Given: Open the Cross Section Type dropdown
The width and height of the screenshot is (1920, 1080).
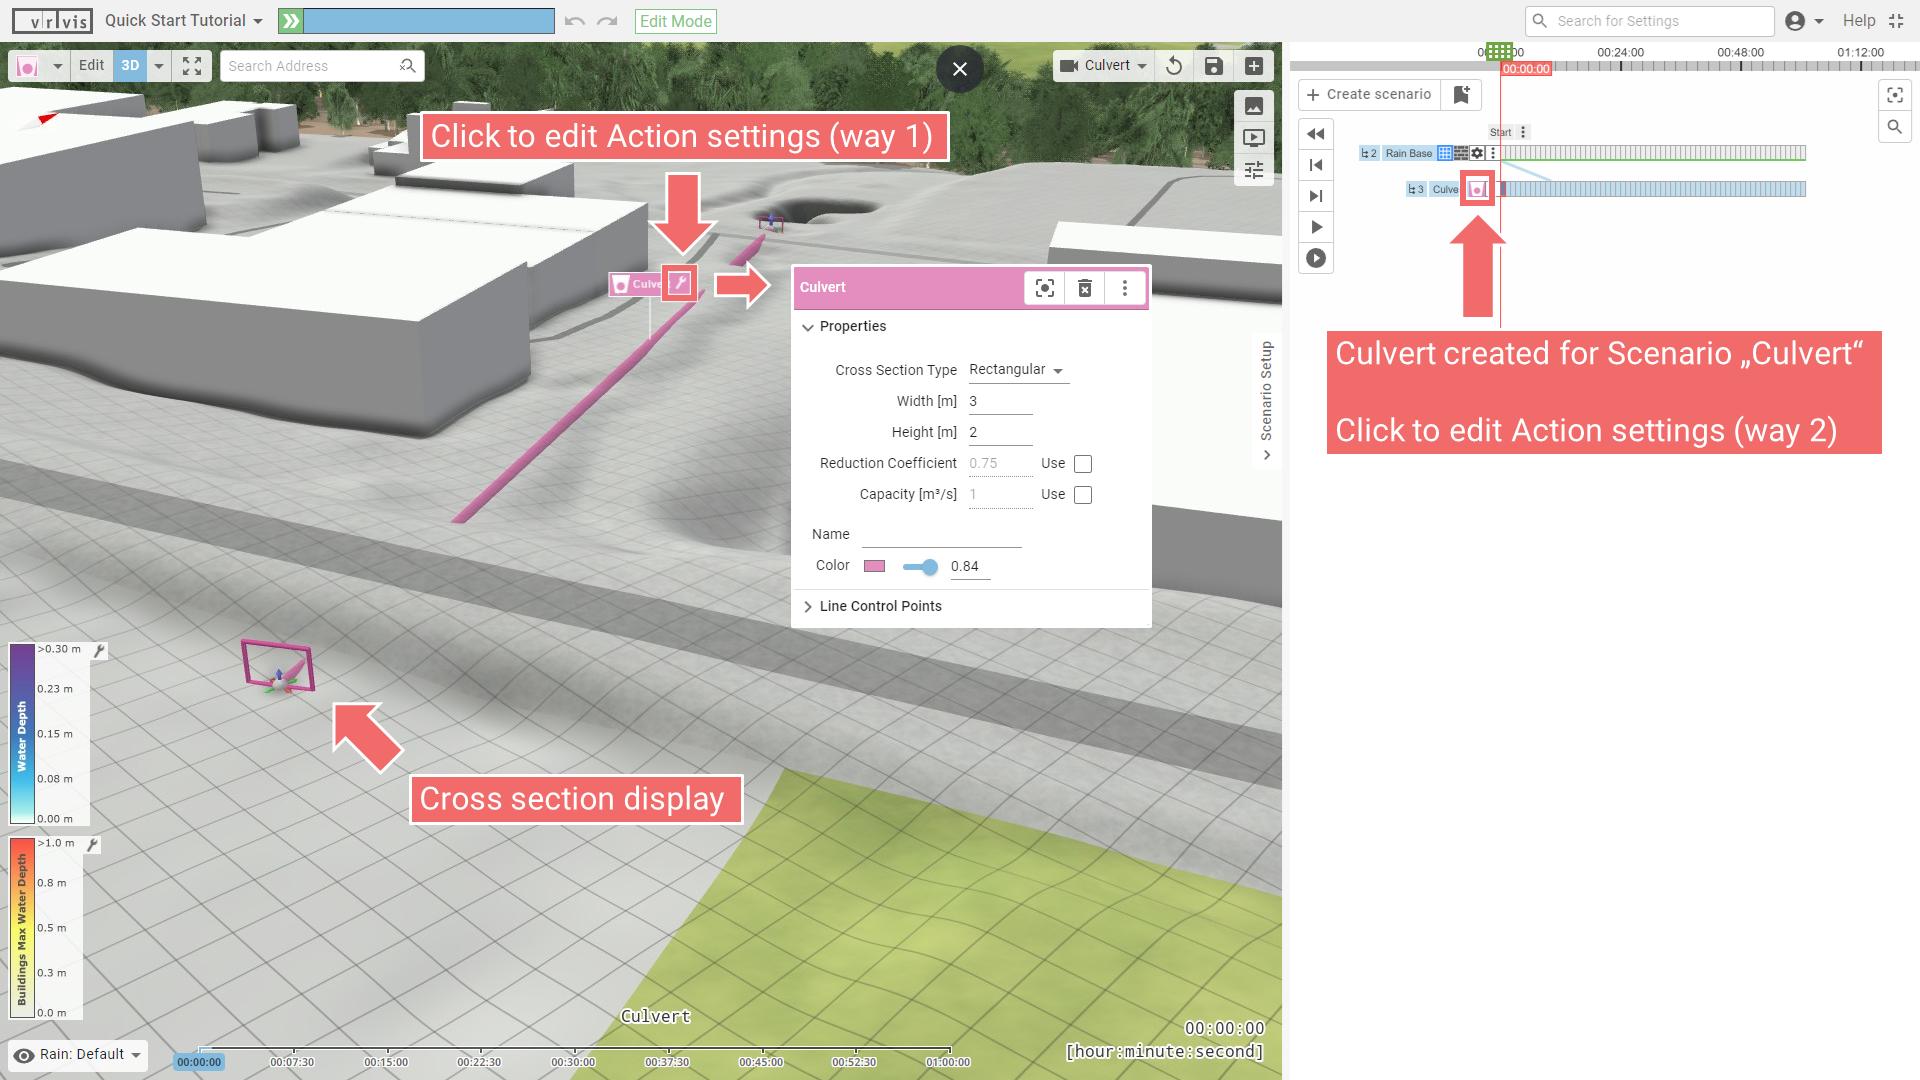Looking at the screenshot, I should click(1016, 369).
